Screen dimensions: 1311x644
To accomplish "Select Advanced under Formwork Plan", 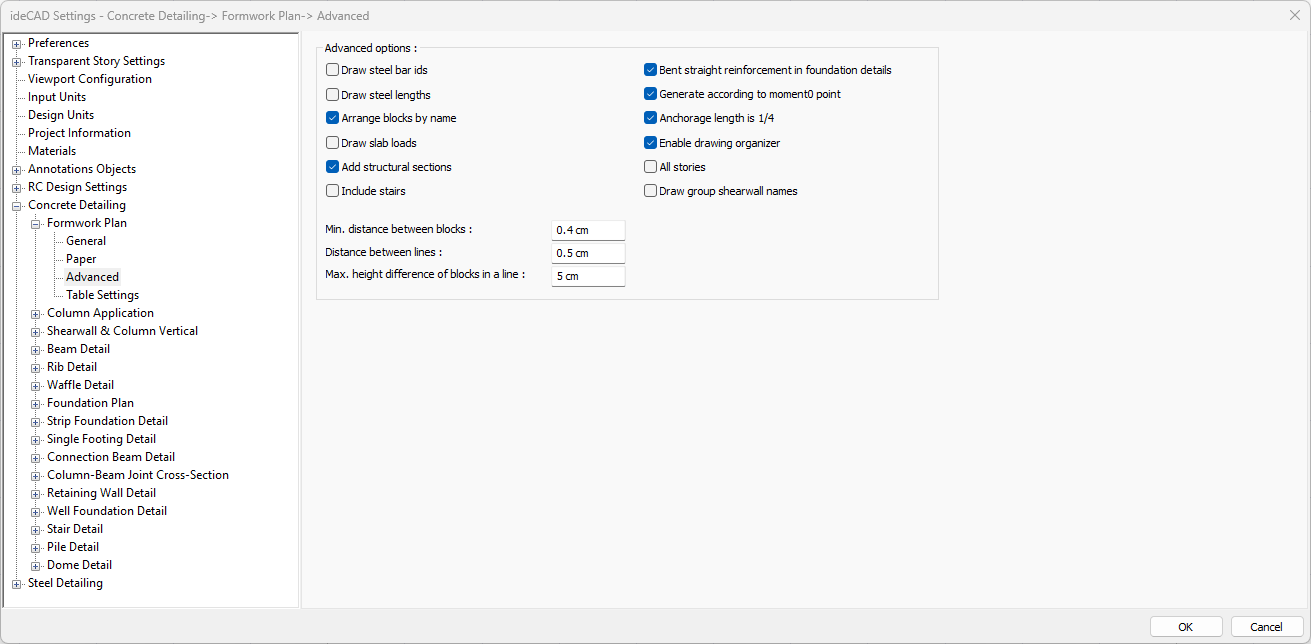I will 92,277.
